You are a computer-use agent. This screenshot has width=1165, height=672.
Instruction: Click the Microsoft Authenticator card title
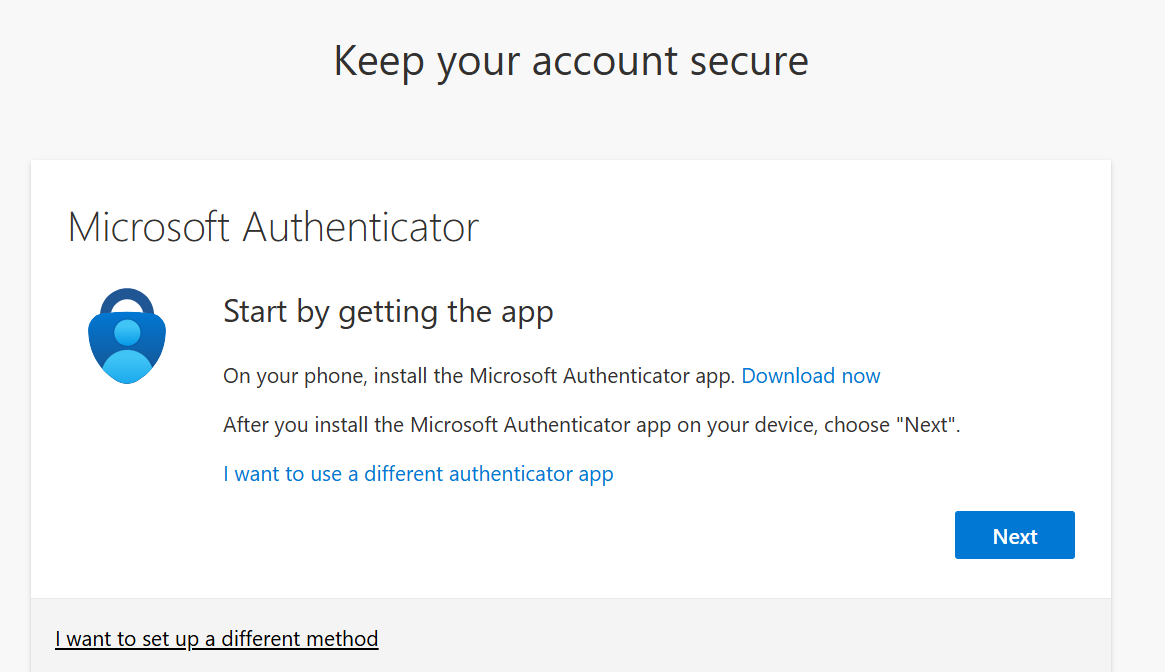pos(273,227)
